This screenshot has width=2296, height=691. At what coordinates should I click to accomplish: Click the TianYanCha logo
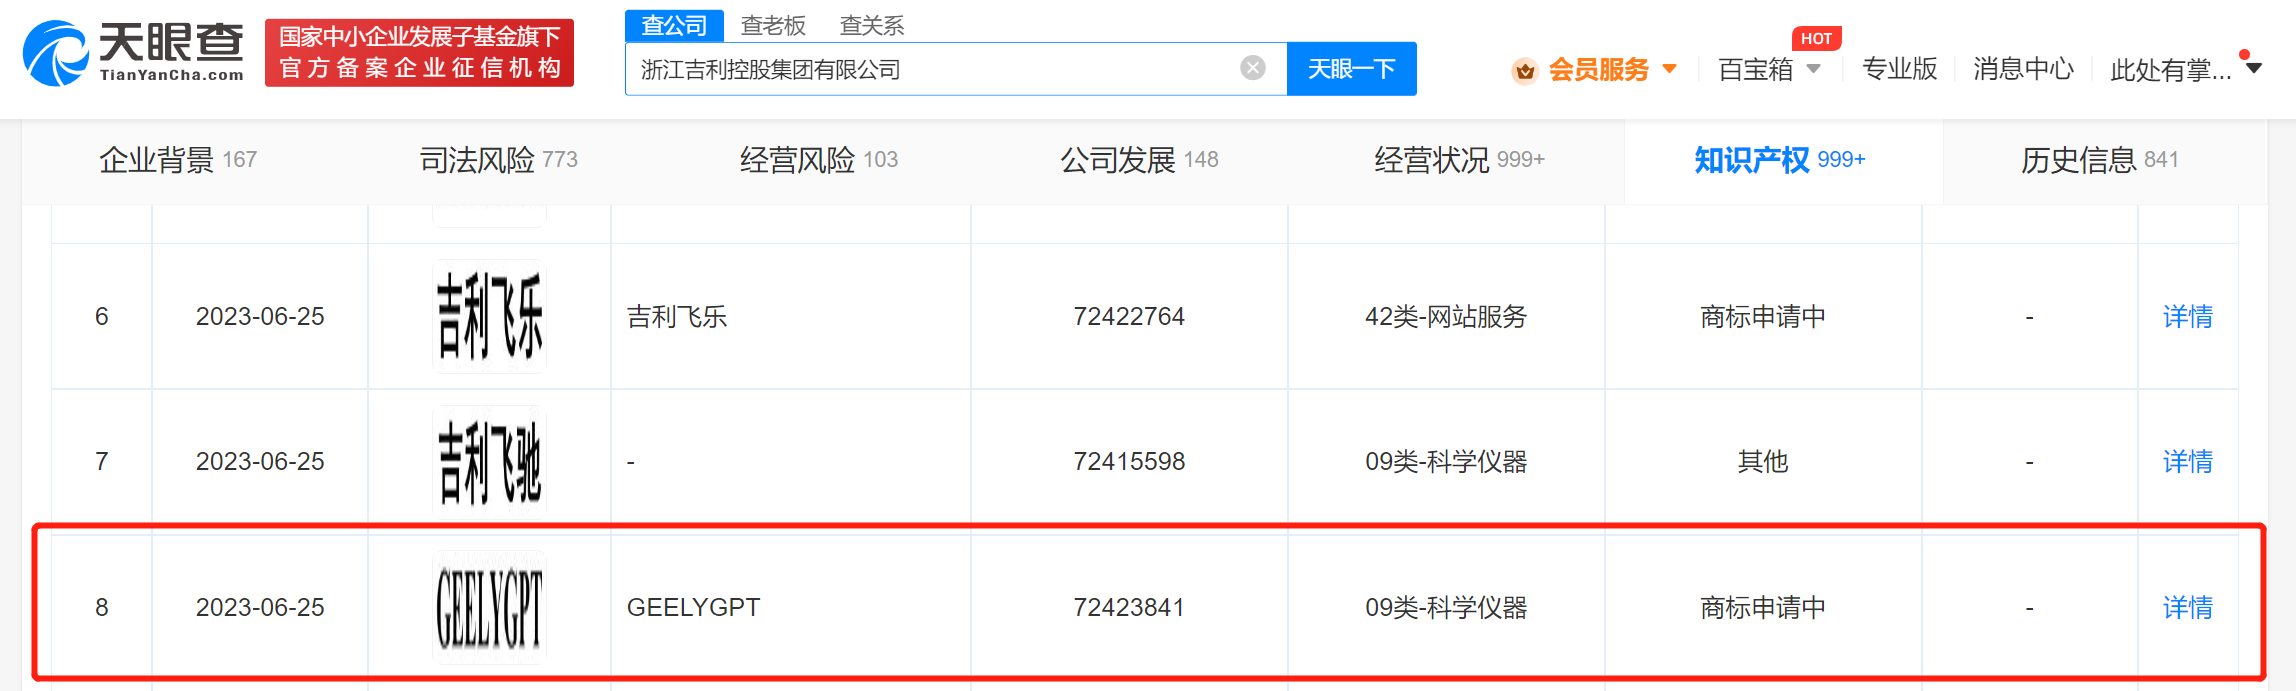click(x=134, y=53)
